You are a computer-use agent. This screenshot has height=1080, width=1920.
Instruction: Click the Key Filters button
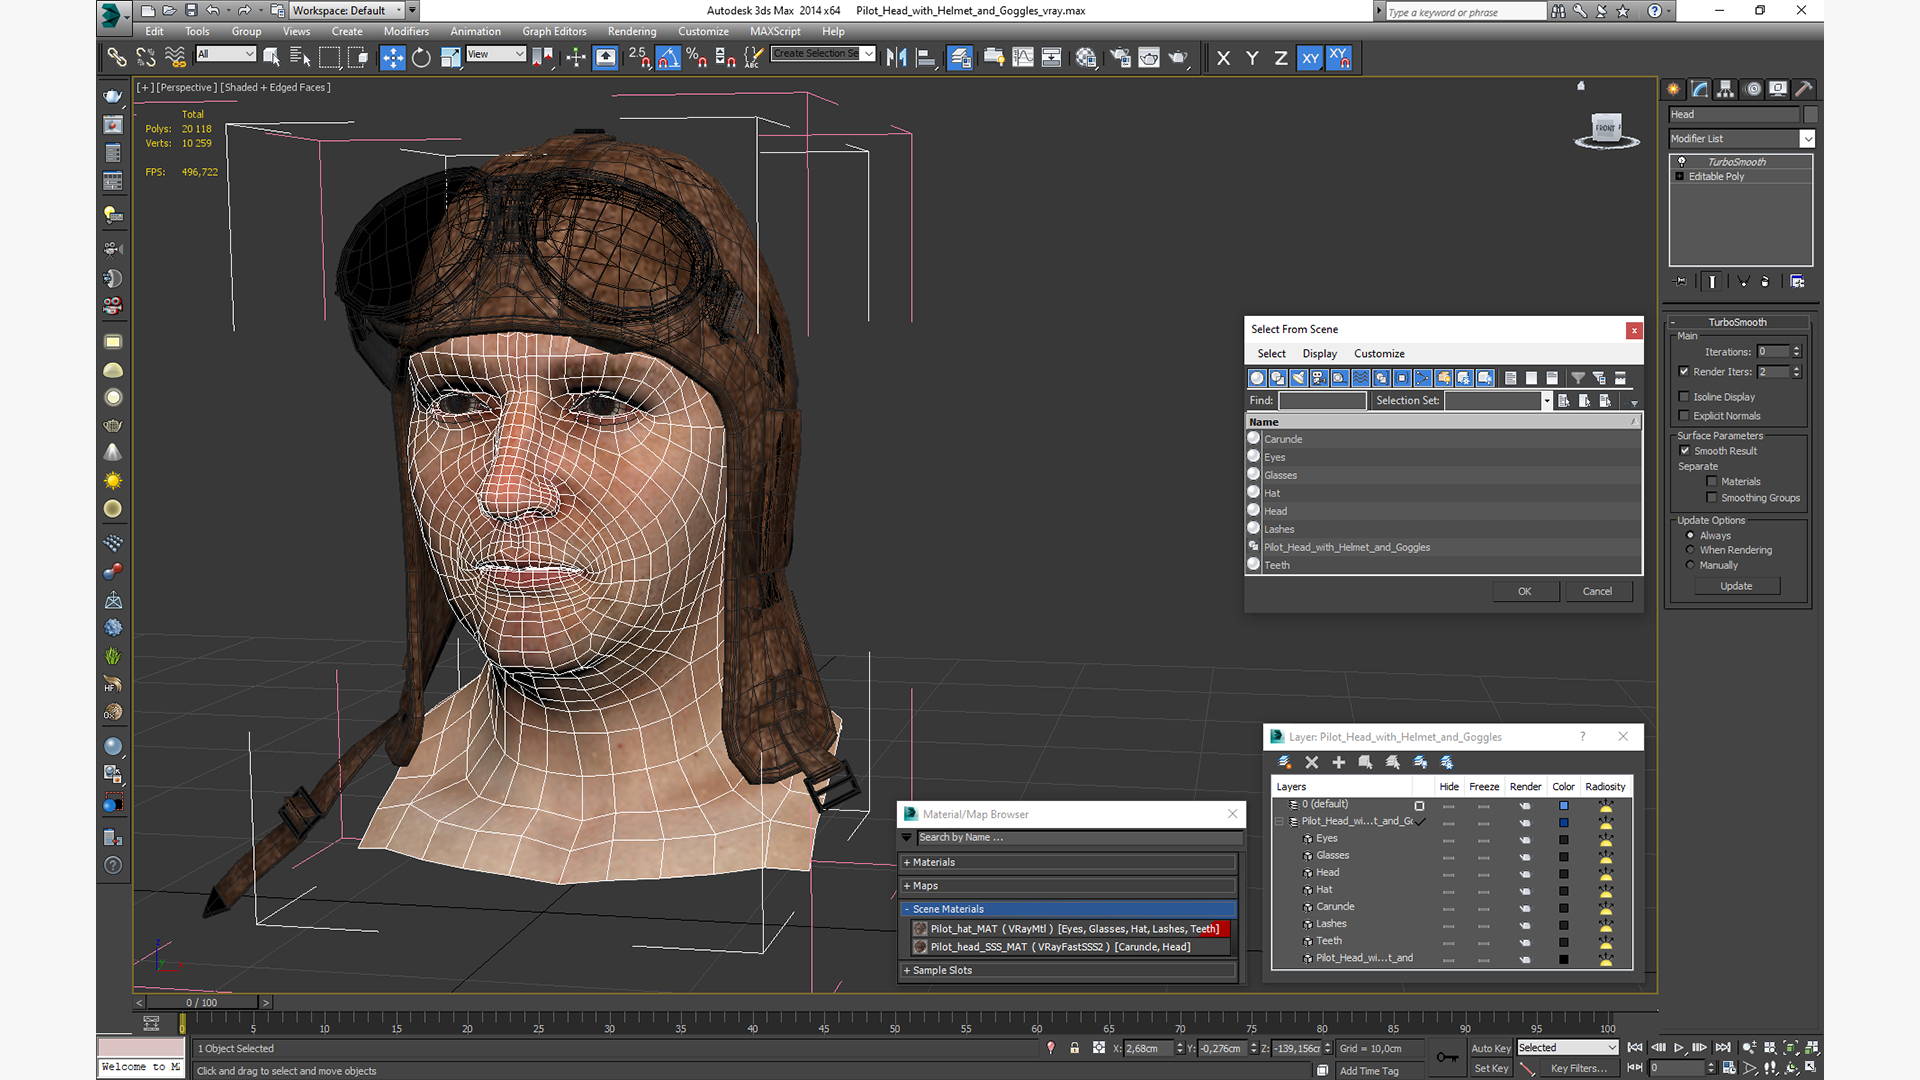(1579, 1068)
